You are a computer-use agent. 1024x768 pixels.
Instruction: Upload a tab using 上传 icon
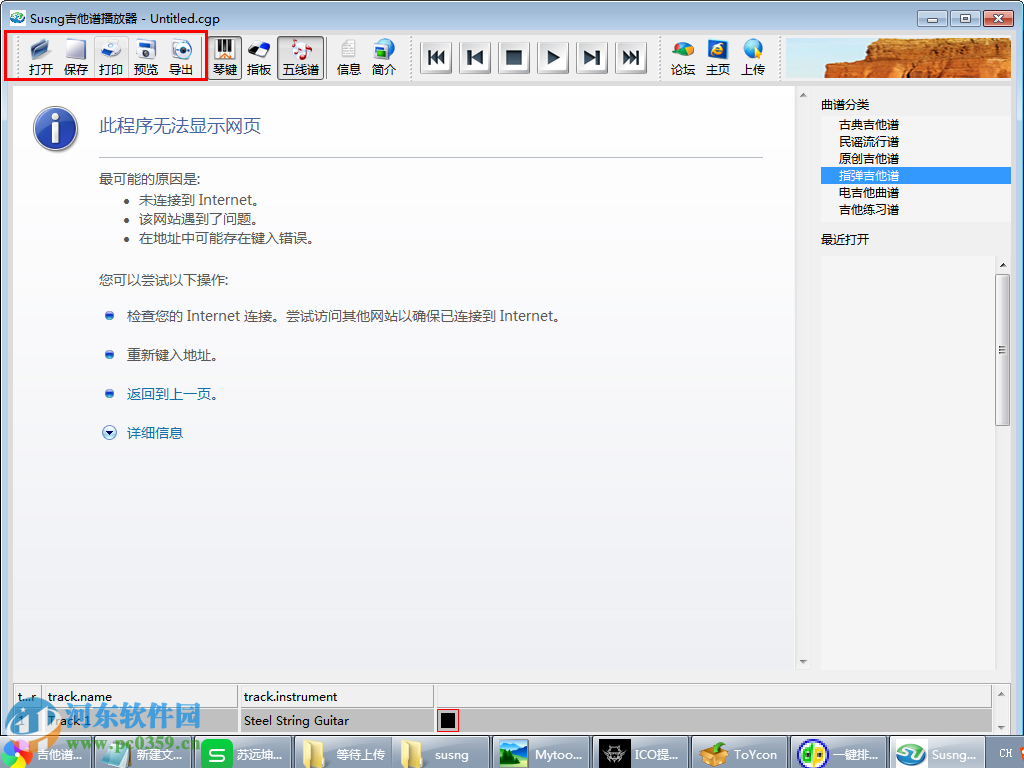[x=753, y=57]
